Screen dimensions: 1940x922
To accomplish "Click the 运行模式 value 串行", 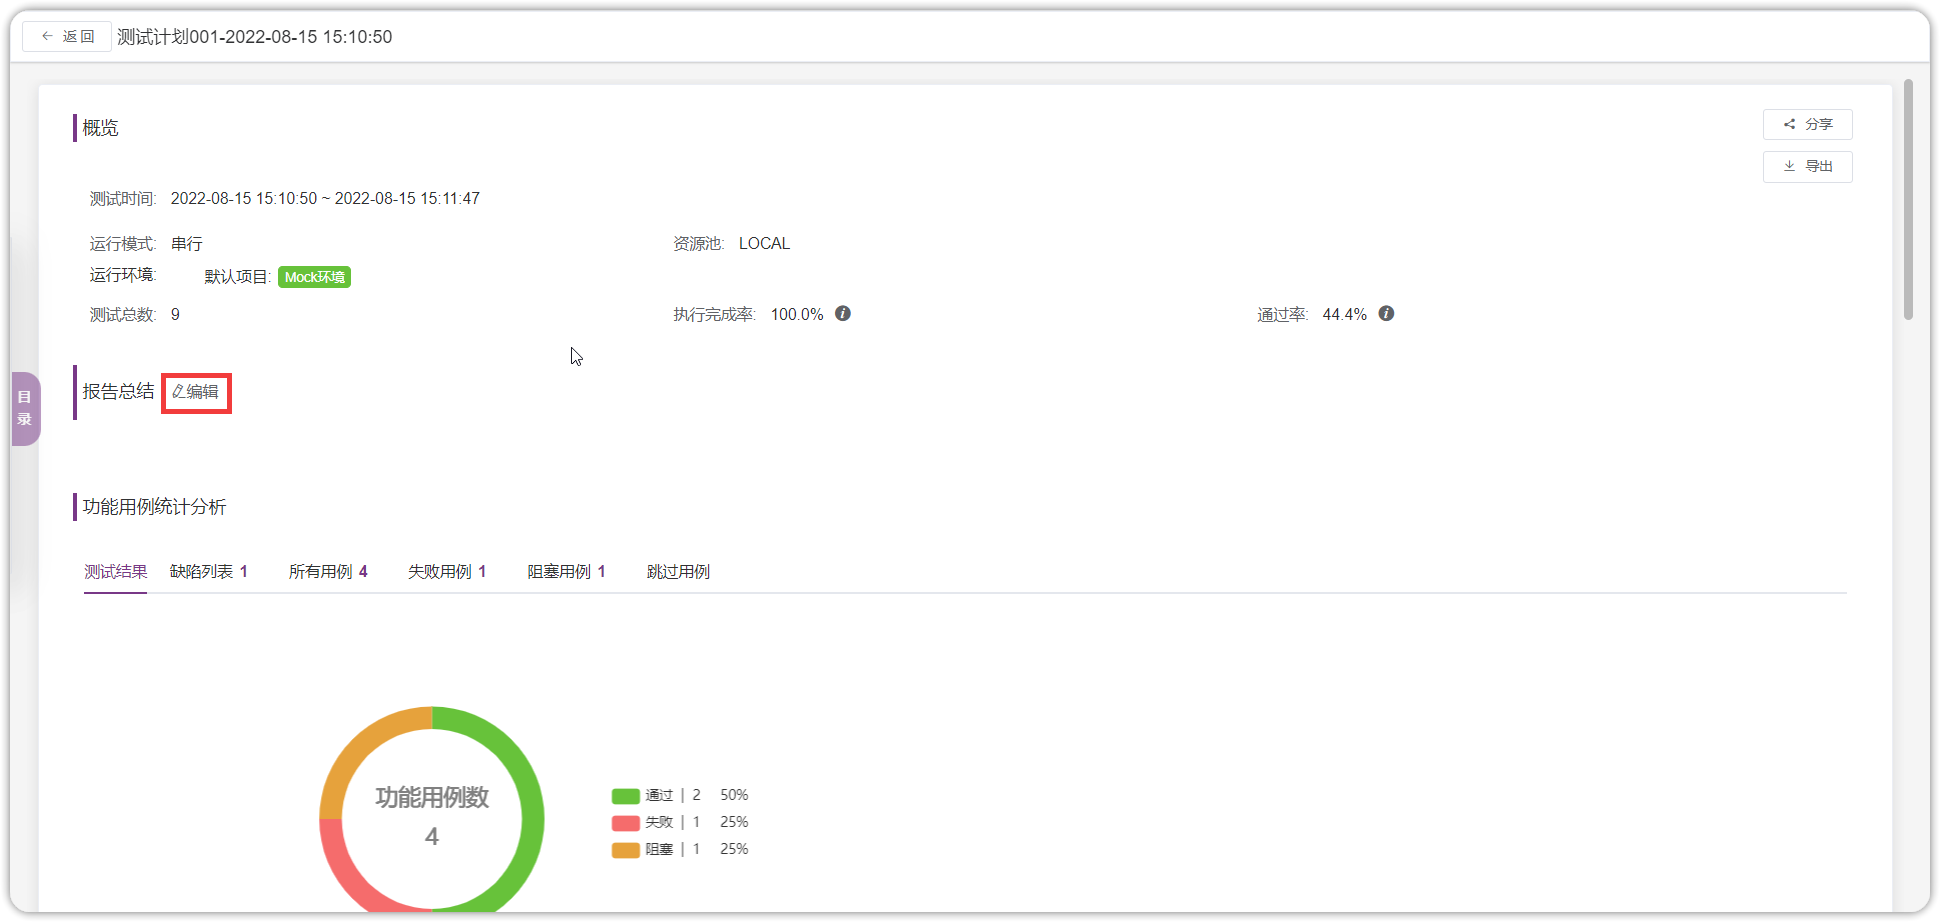I will click(187, 244).
